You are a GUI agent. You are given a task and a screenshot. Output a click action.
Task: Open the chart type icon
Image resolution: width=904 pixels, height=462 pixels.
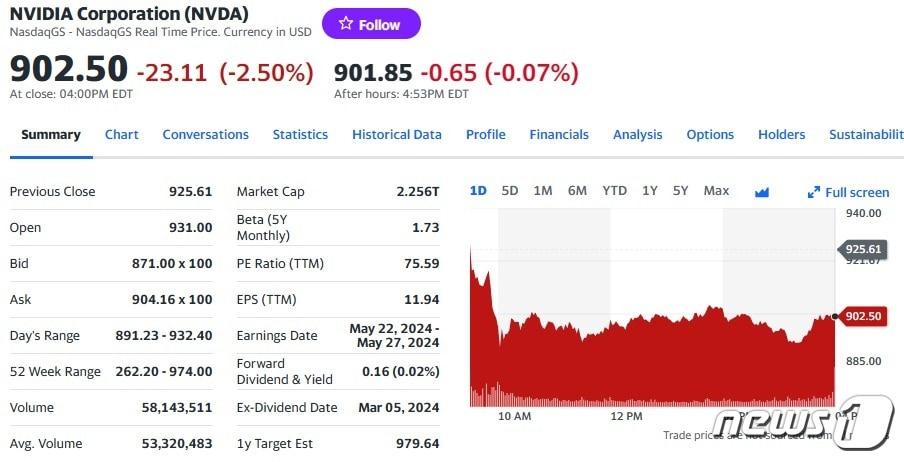point(762,192)
